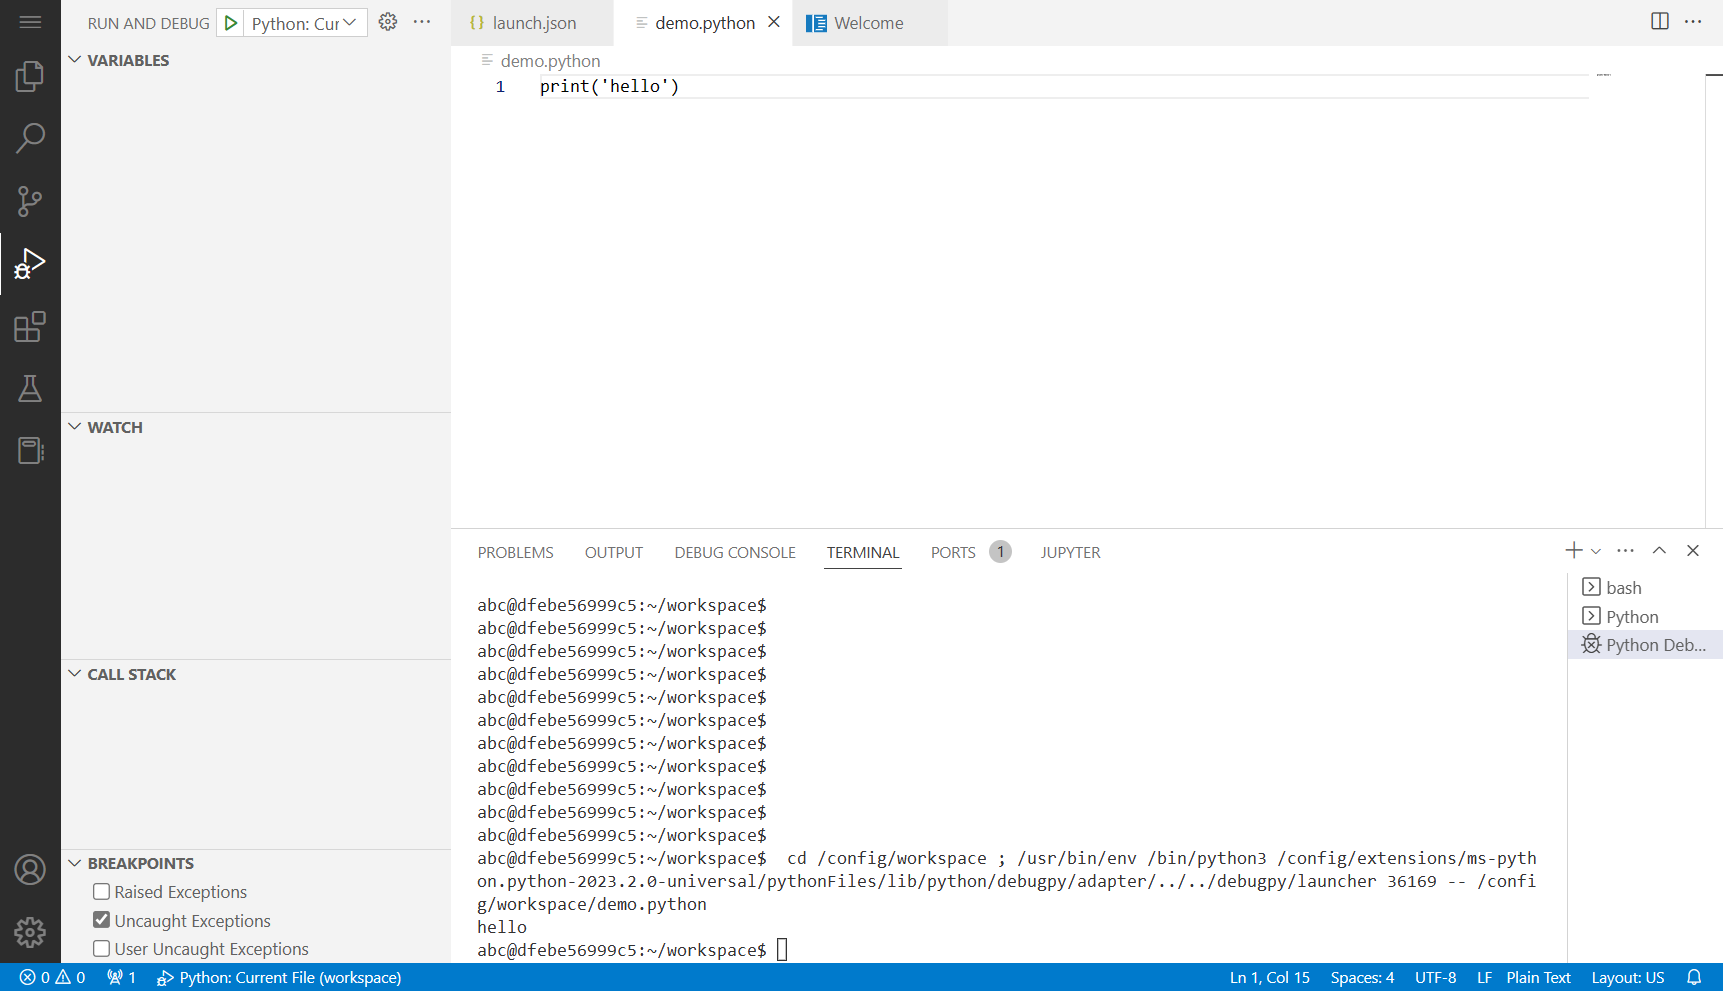
Task: Disable Uncaught Exceptions breakpoint
Action: tap(101, 920)
